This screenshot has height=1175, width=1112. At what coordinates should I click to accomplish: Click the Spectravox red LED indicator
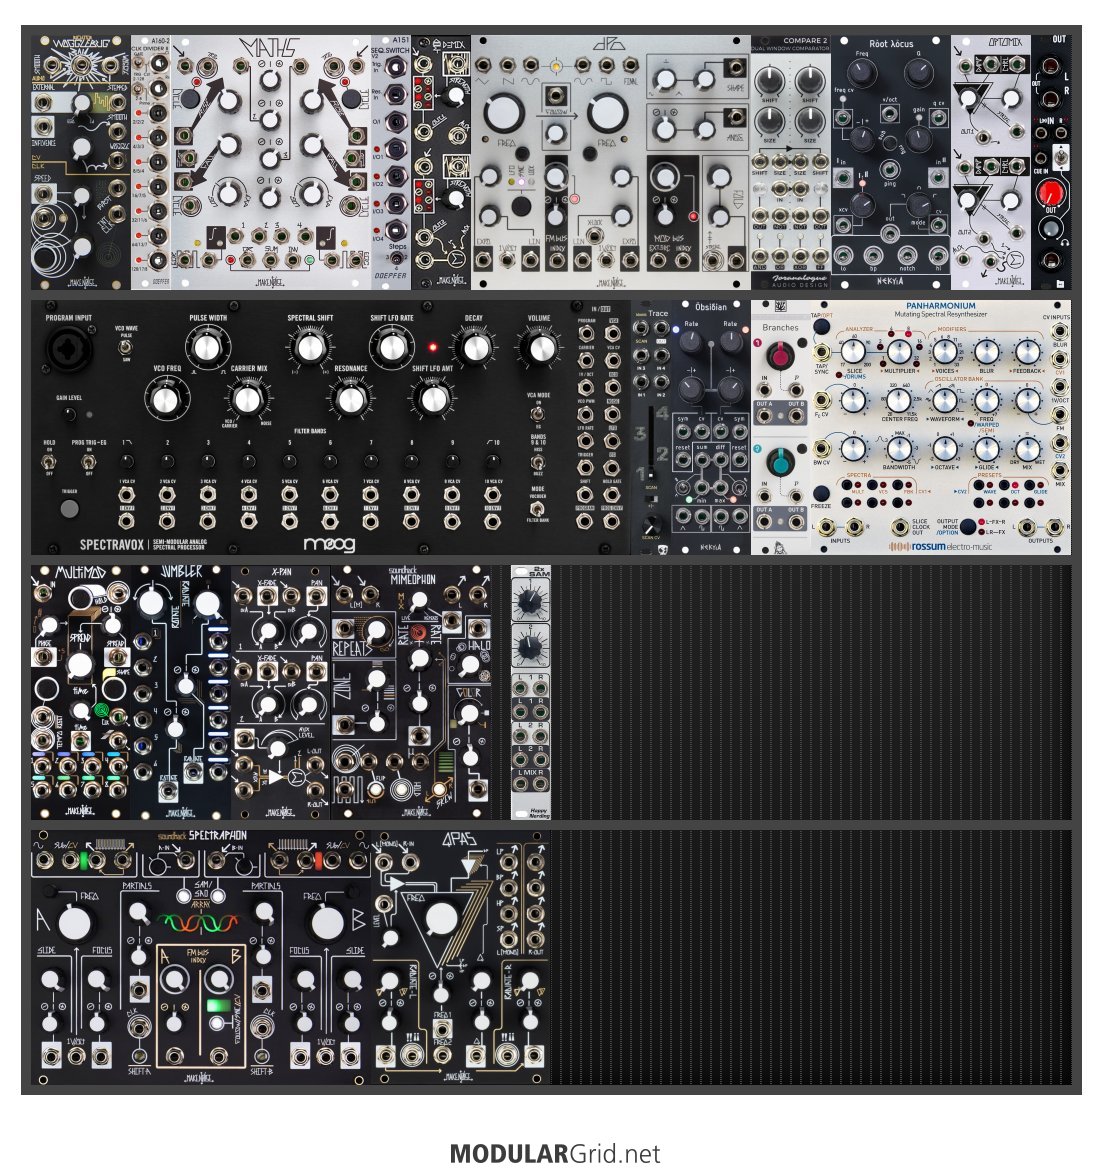[432, 347]
